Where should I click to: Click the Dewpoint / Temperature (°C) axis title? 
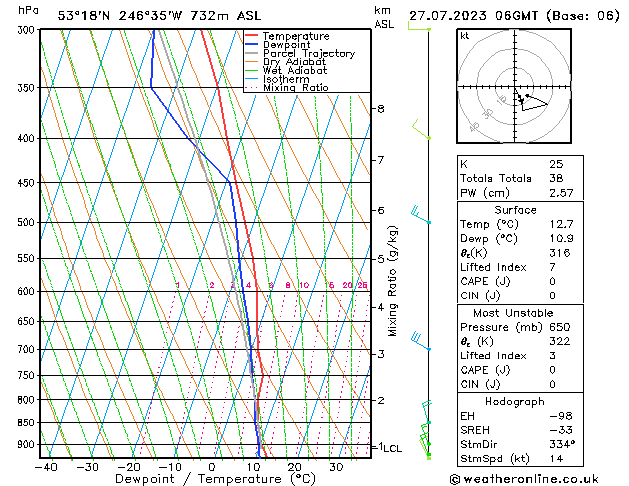215,479
